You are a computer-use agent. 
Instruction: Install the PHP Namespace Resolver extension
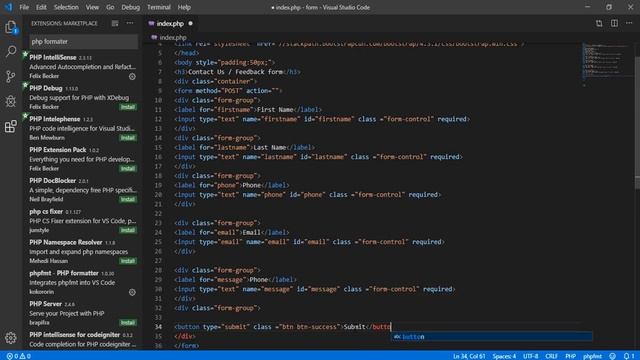(x=128, y=261)
